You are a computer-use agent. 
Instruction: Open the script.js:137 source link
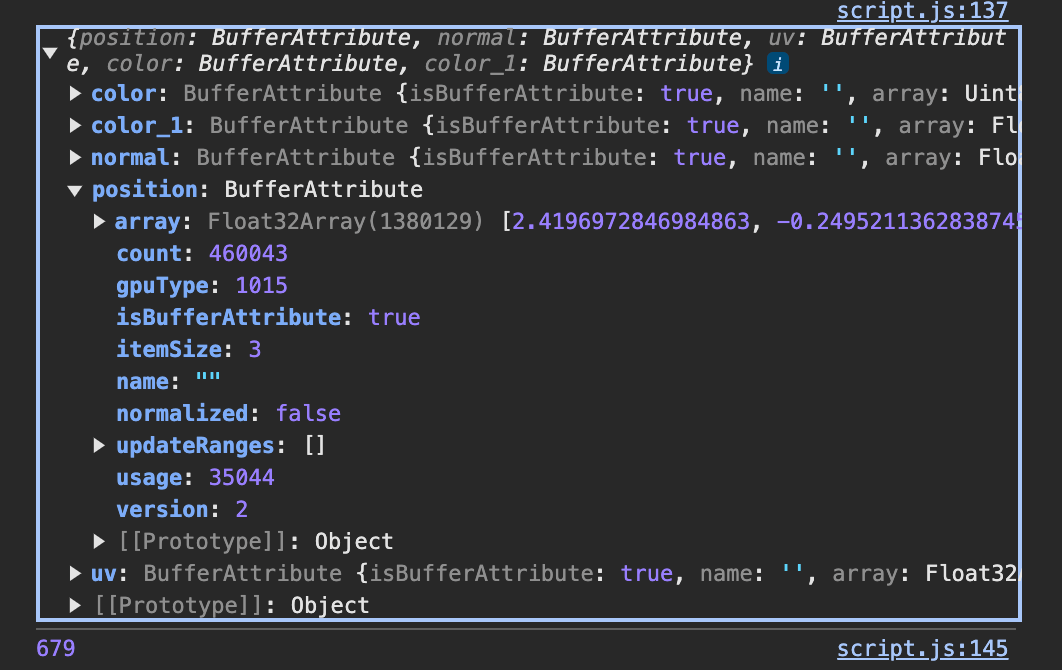(922, 11)
